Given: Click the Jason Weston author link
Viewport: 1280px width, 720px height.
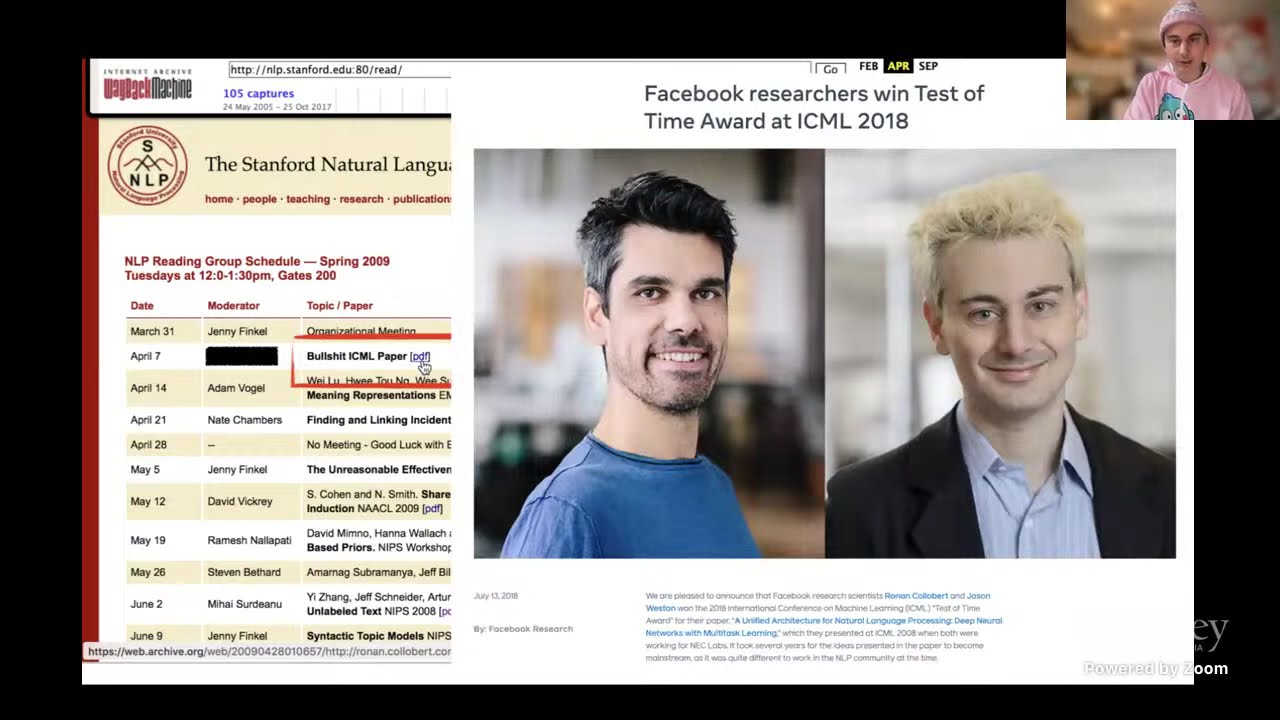Looking at the screenshot, I should pyautogui.click(x=978, y=596).
